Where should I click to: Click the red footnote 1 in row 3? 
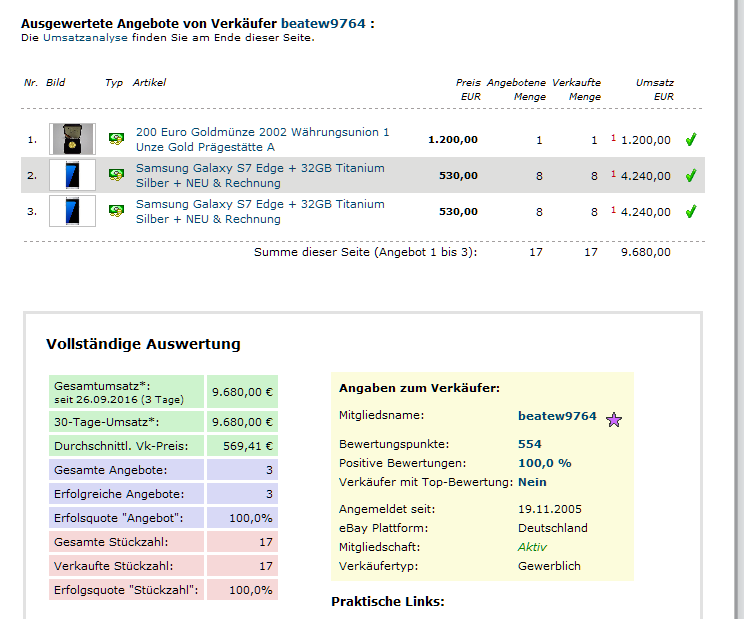coord(613,210)
